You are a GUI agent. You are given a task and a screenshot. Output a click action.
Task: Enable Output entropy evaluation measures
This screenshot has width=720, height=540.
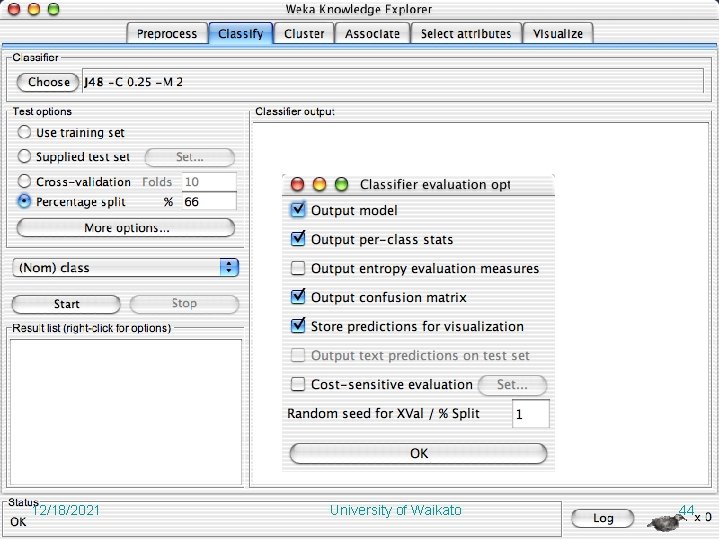[x=298, y=268]
